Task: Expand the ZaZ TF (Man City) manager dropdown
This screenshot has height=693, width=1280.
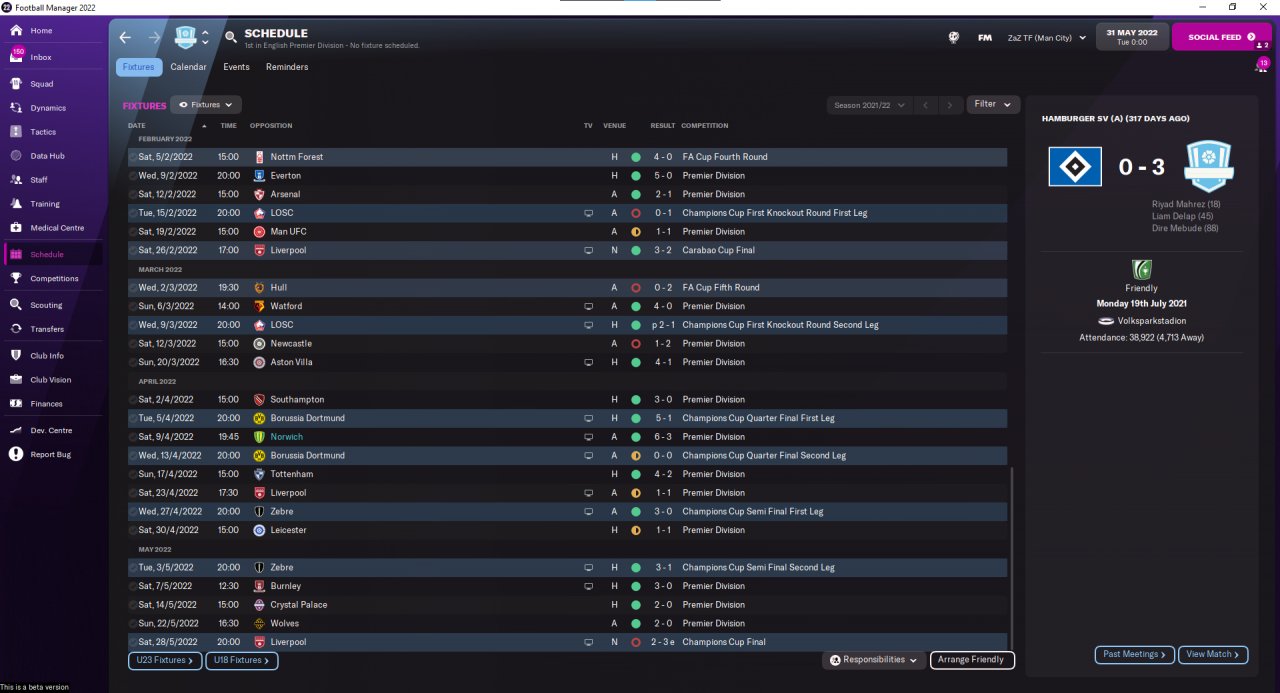Action: pos(1046,38)
